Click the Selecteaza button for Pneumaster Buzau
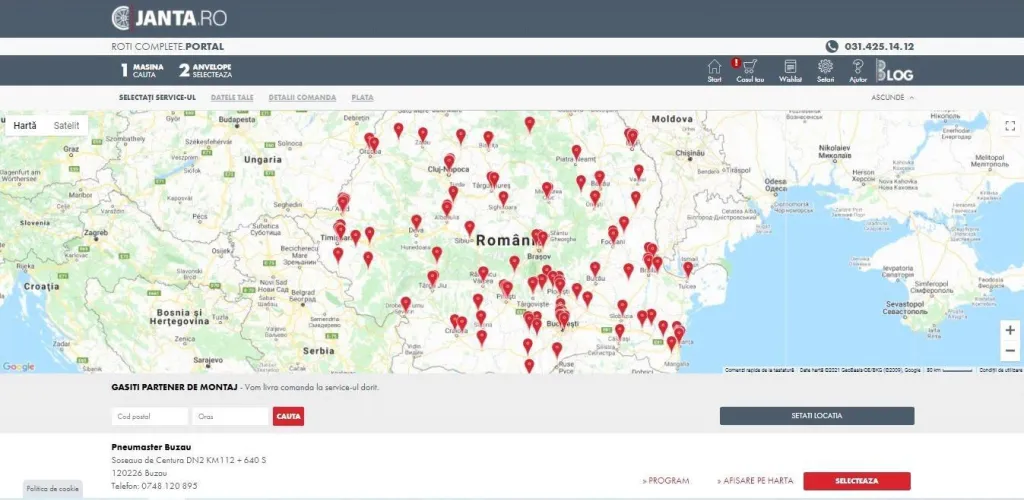The image size is (1024, 500). 856,481
